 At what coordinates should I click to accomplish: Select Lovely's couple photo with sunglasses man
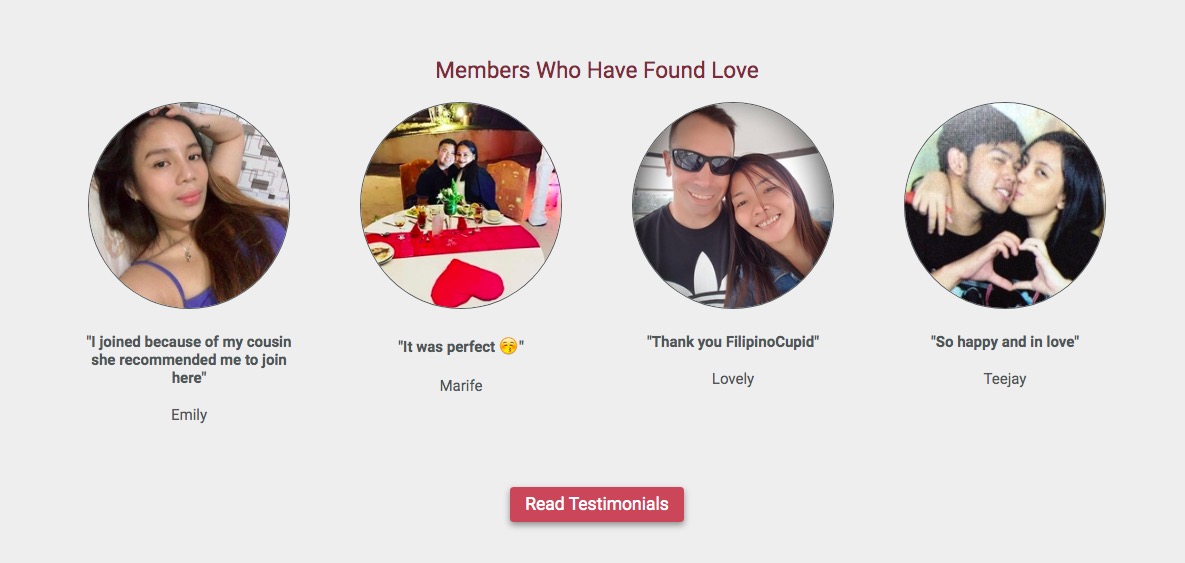point(733,205)
